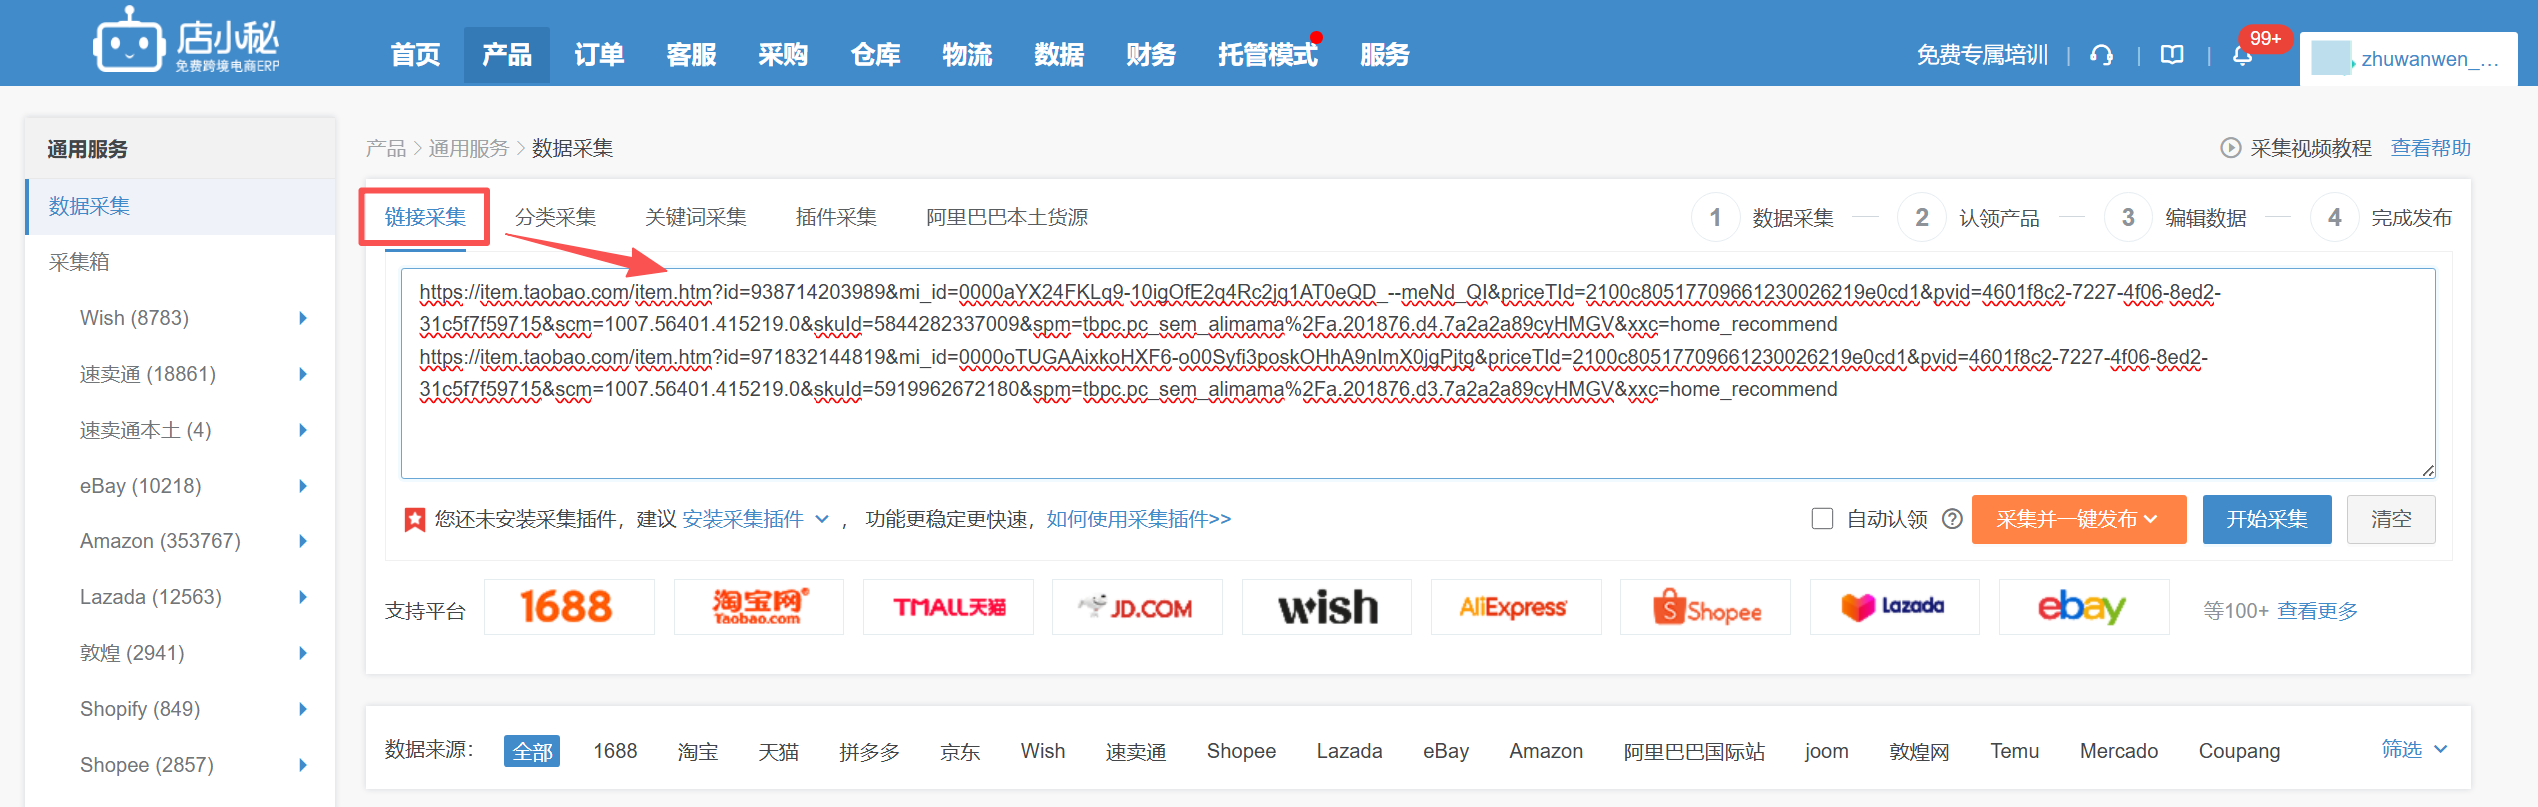Select the ebay platform logo

2084,607
